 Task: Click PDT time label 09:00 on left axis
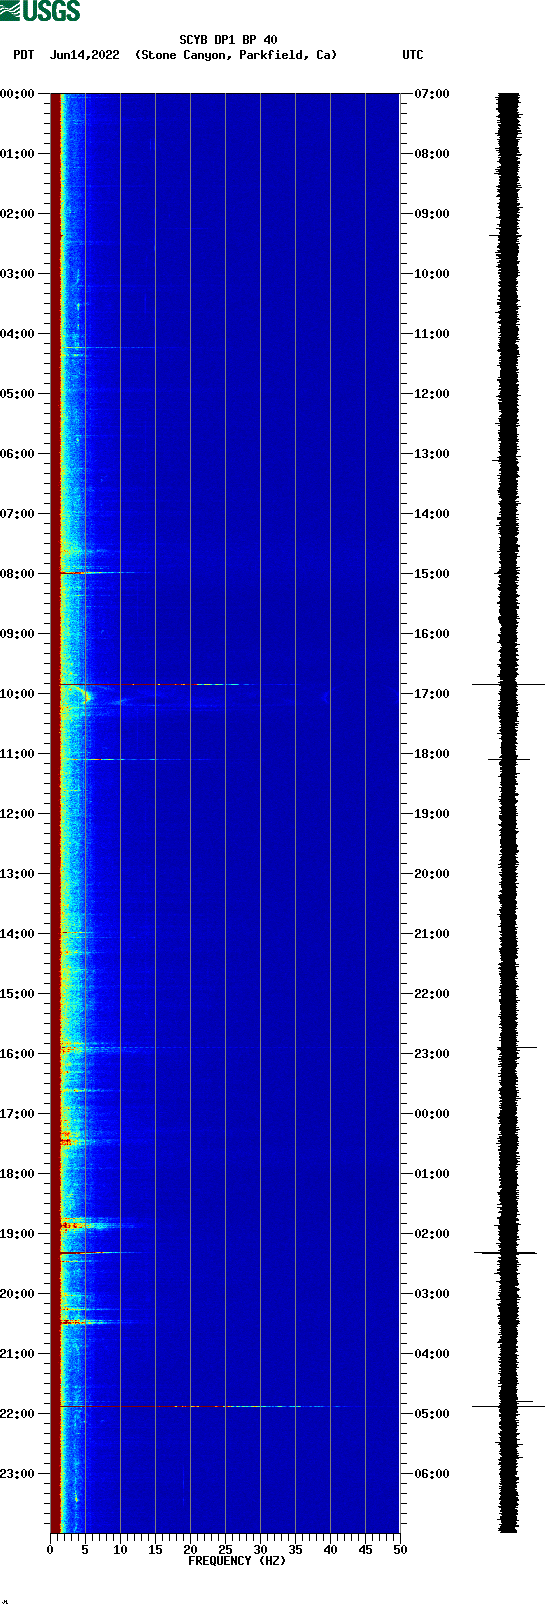point(18,634)
